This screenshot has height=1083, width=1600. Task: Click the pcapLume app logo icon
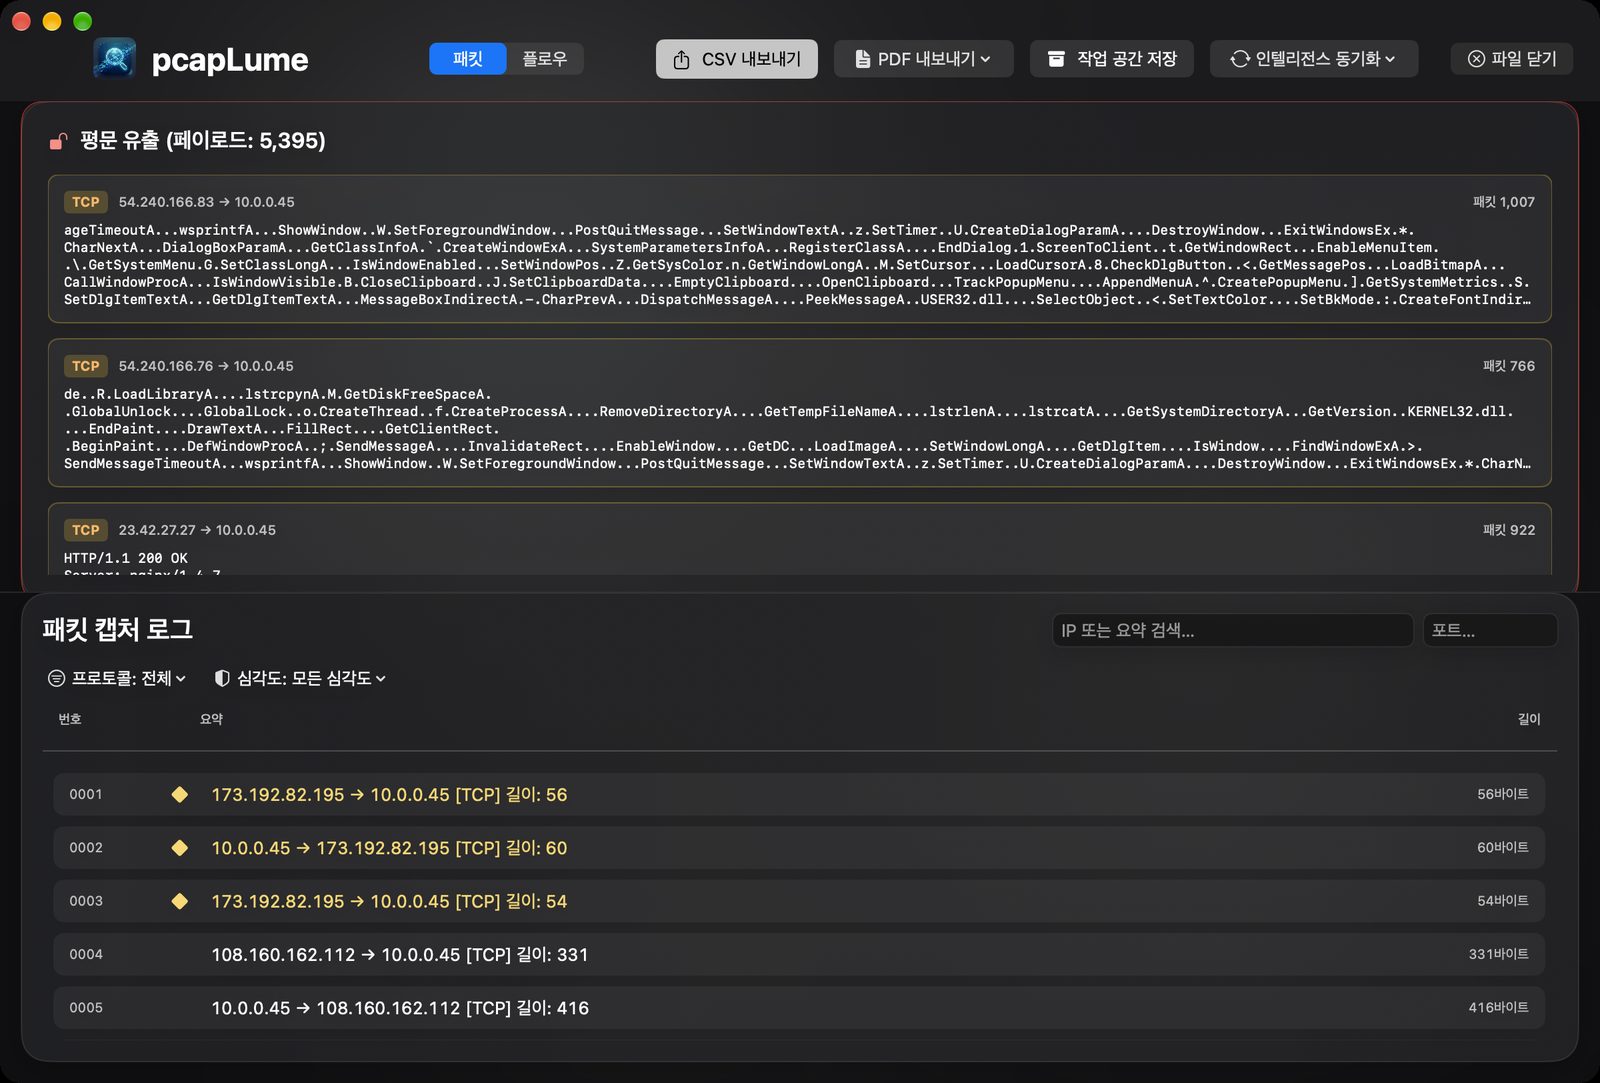point(115,59)
